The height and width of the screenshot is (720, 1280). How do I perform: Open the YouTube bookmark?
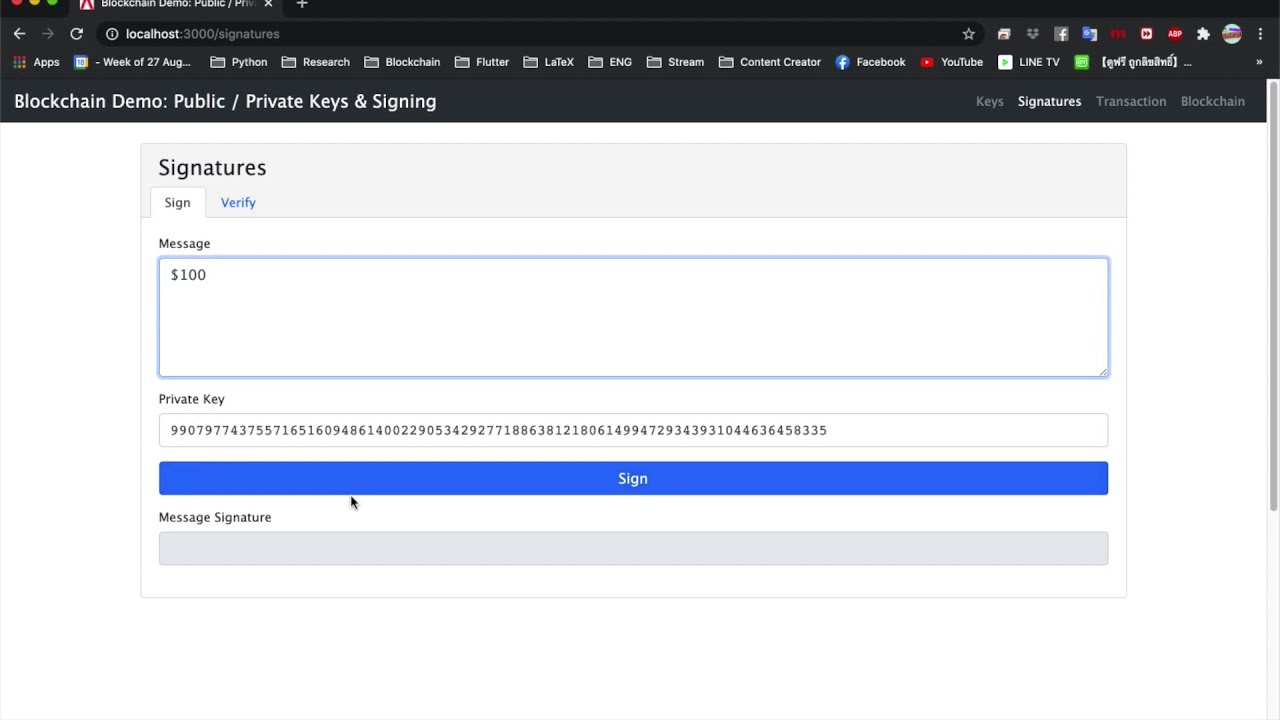(951, 62)
